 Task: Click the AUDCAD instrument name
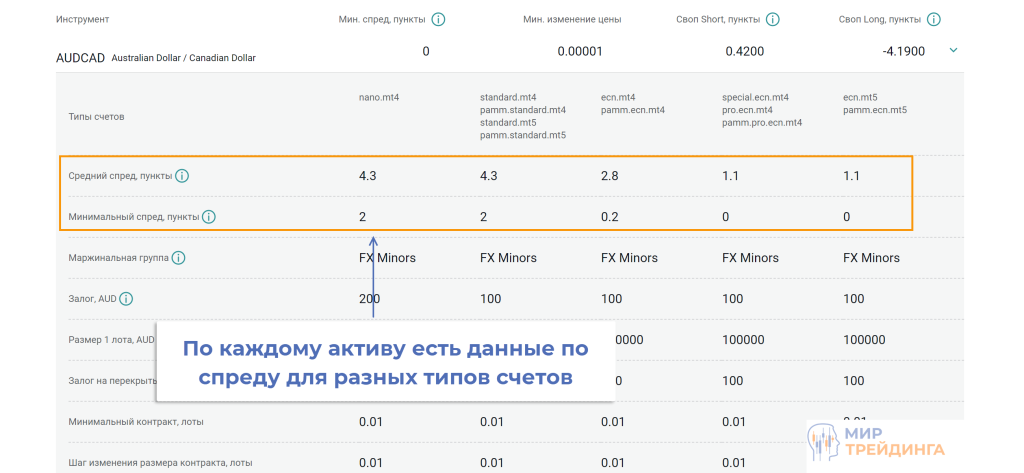pos(80,58)
